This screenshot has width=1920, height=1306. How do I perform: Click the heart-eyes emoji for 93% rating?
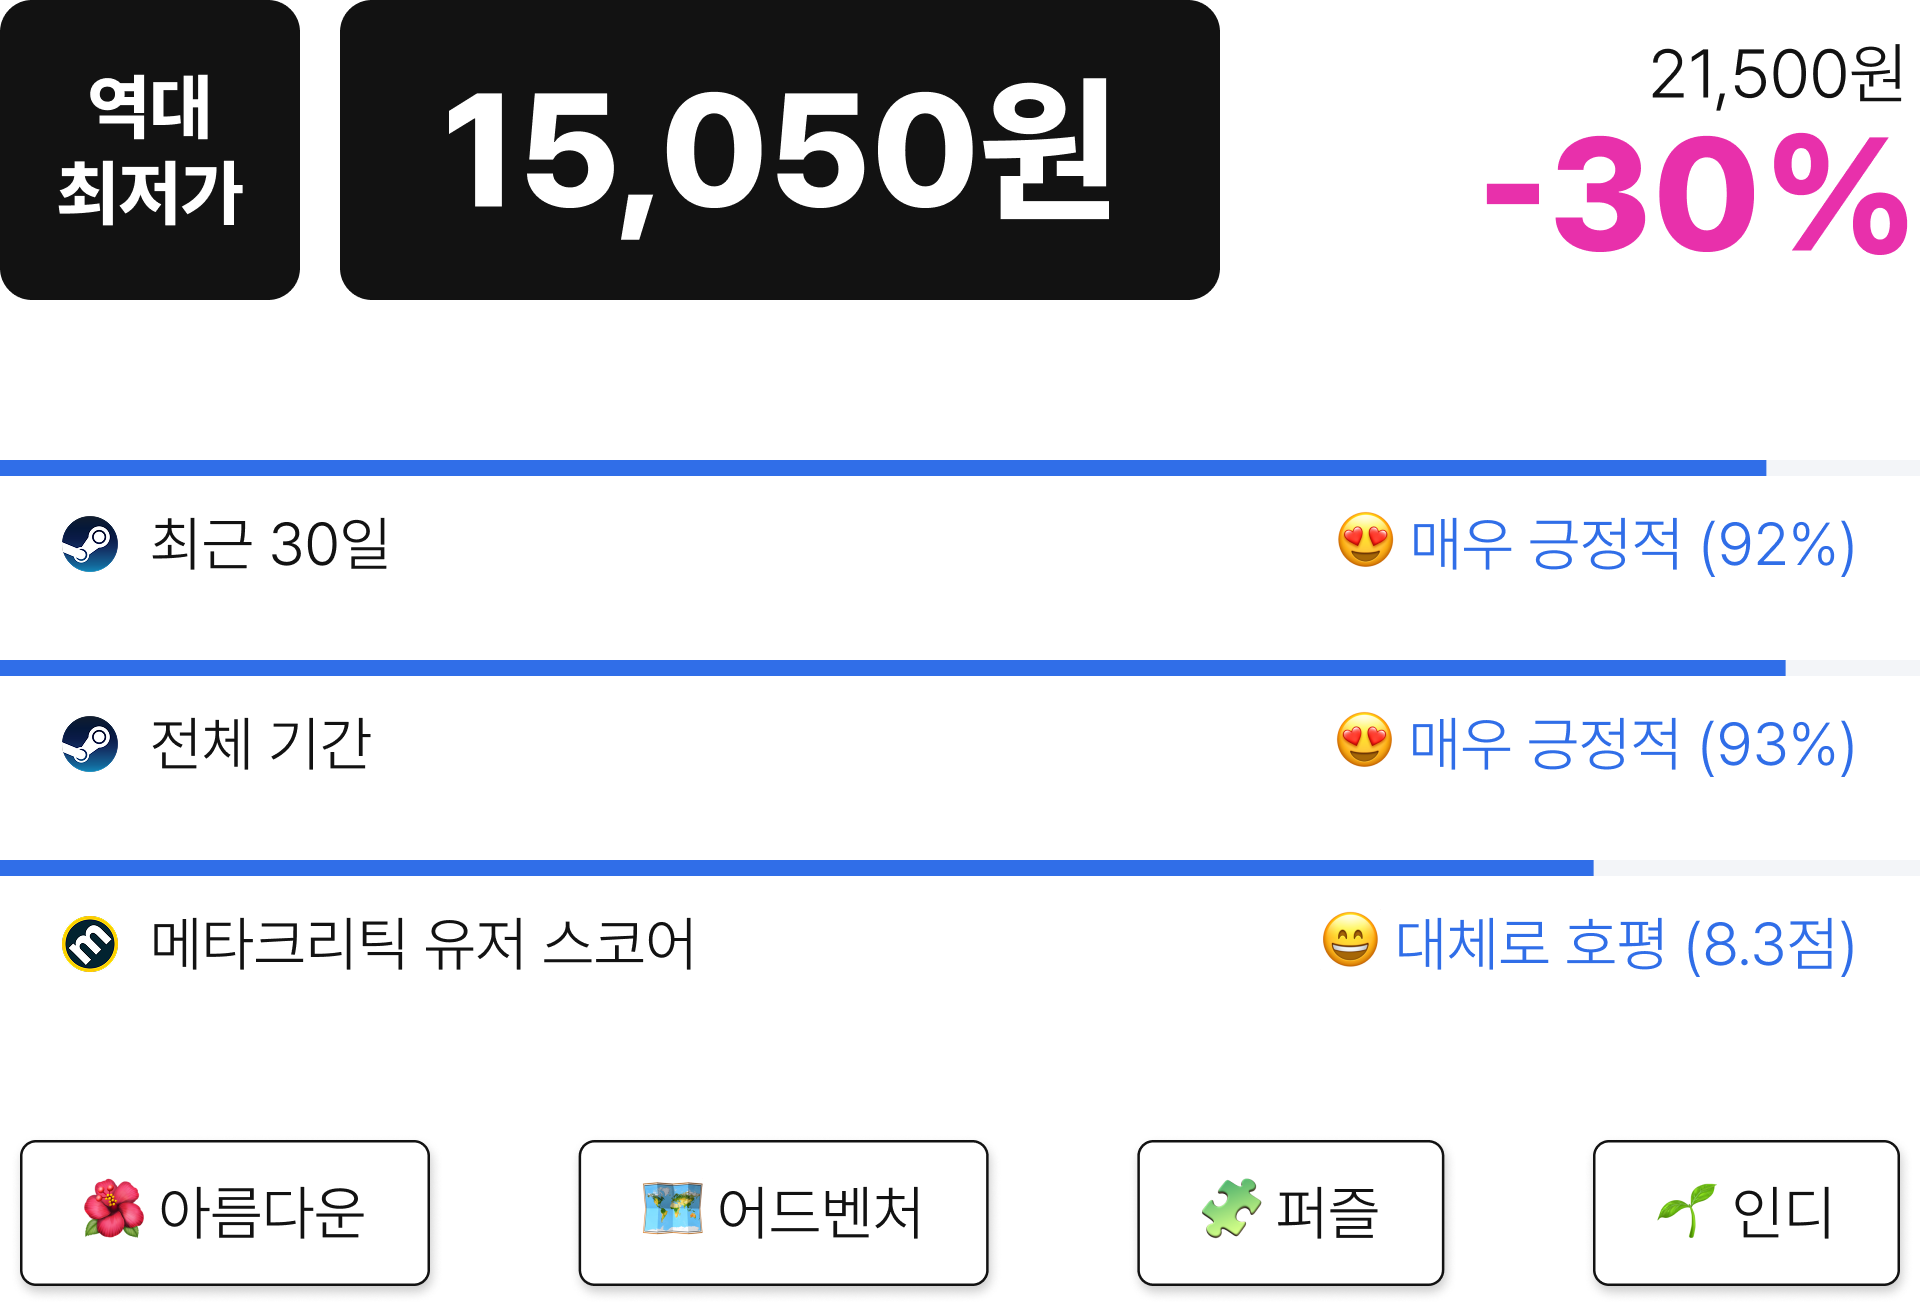pos(1364,741)
